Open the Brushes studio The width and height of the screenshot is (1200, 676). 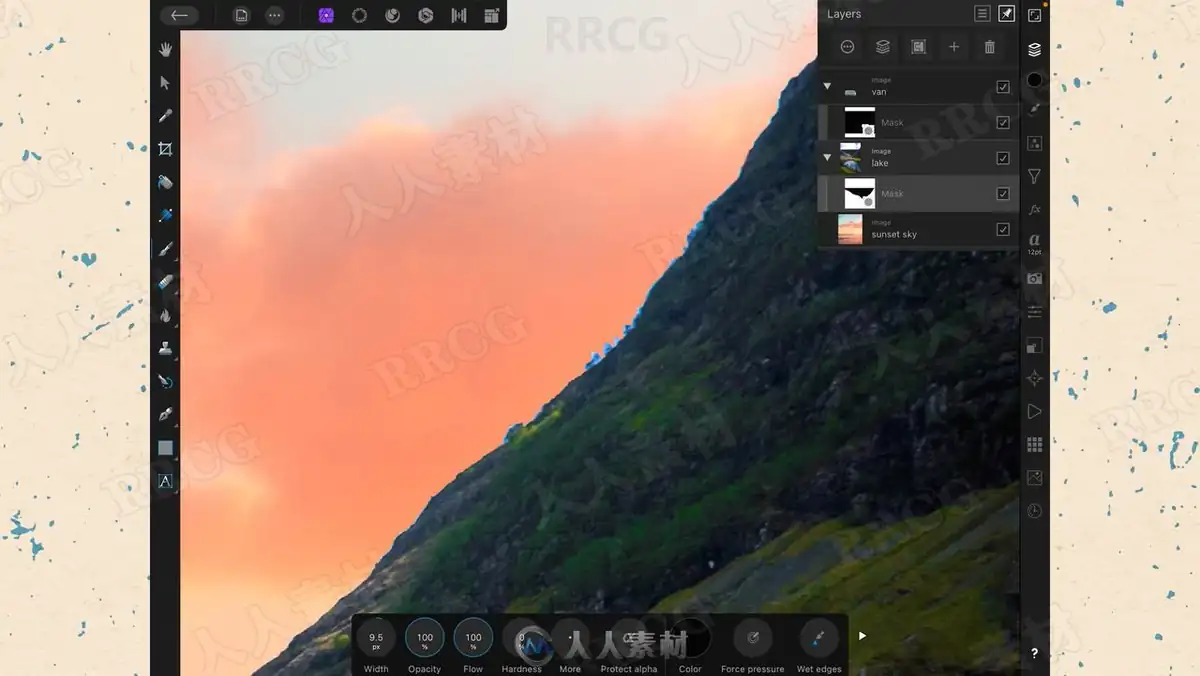(x=1035, y=109)
